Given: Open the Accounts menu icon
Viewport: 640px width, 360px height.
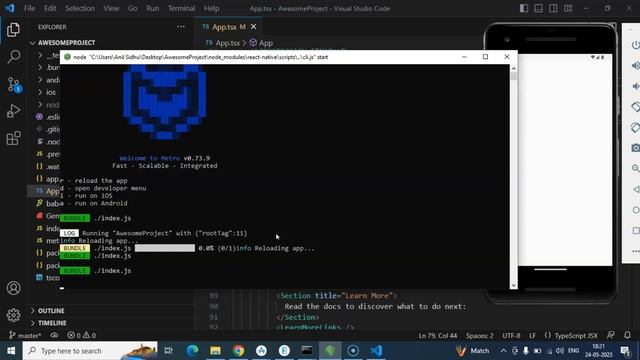Looking at the screenshot, I should tap(13, 288).
